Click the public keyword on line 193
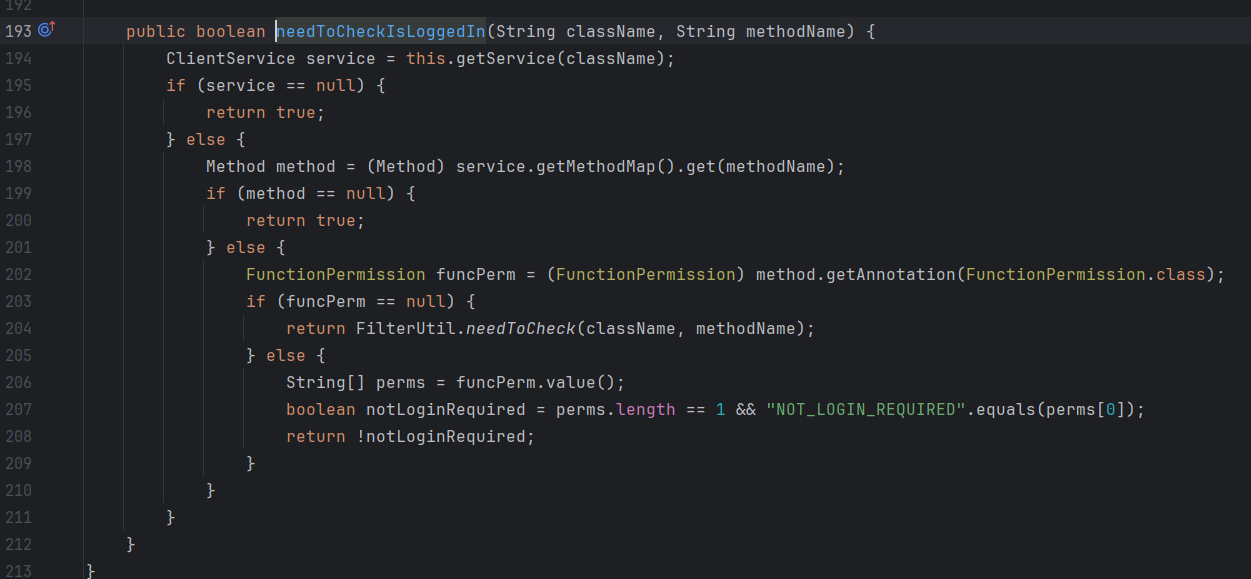This screenshot has width=1251, height=579. click(x=155, y=31)
